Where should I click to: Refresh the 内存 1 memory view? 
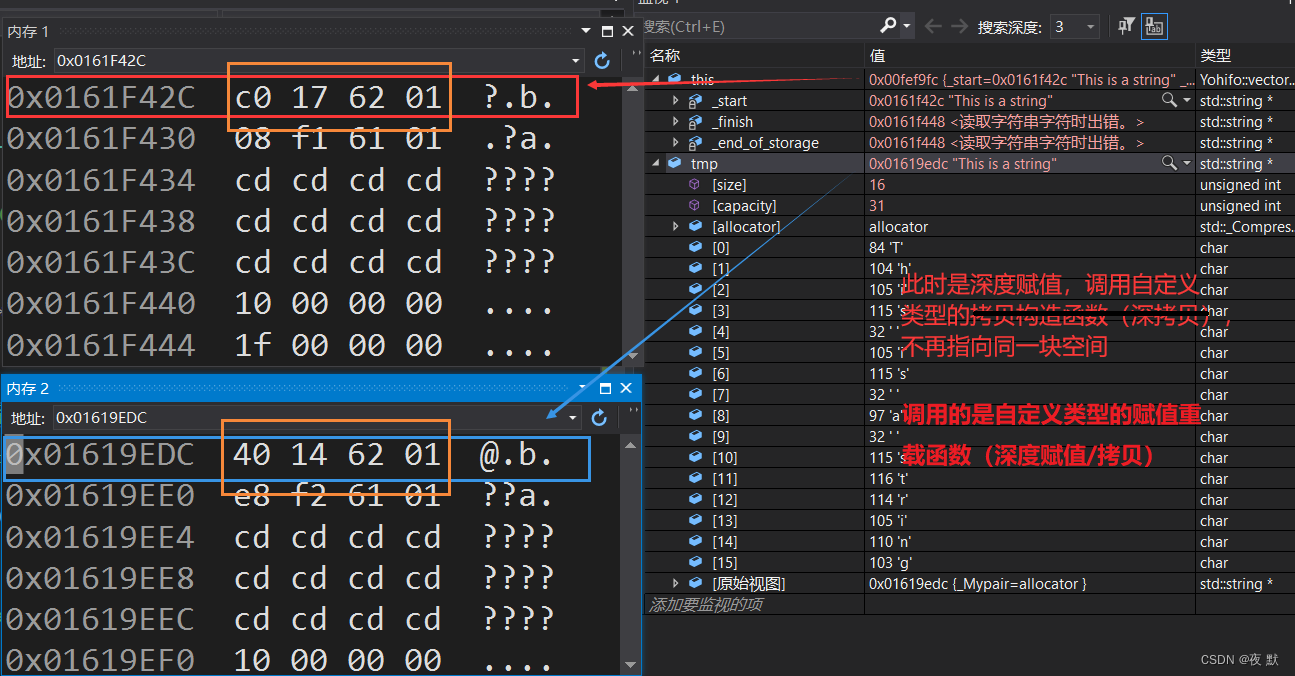pos(601,61)
